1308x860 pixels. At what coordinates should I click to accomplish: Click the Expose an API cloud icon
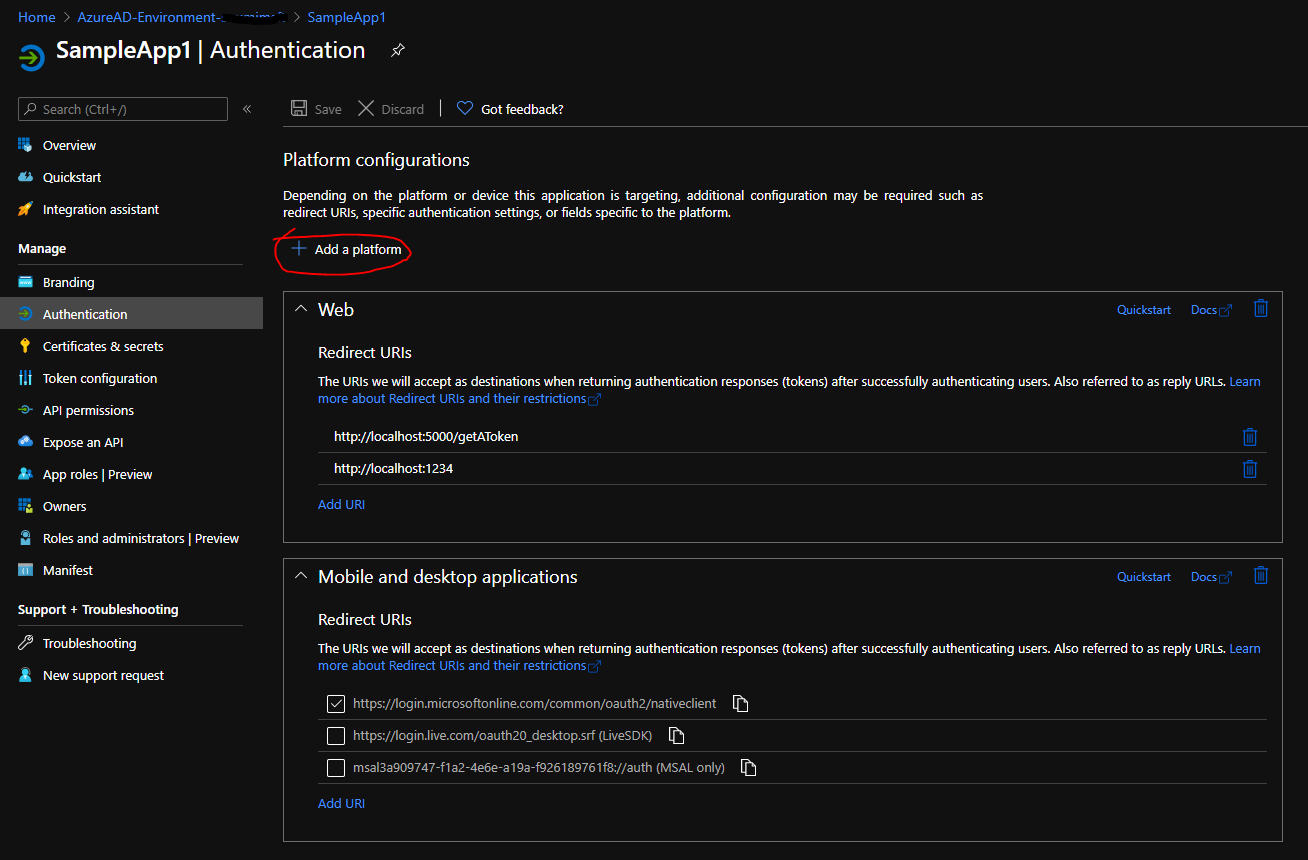pos(25,442)
